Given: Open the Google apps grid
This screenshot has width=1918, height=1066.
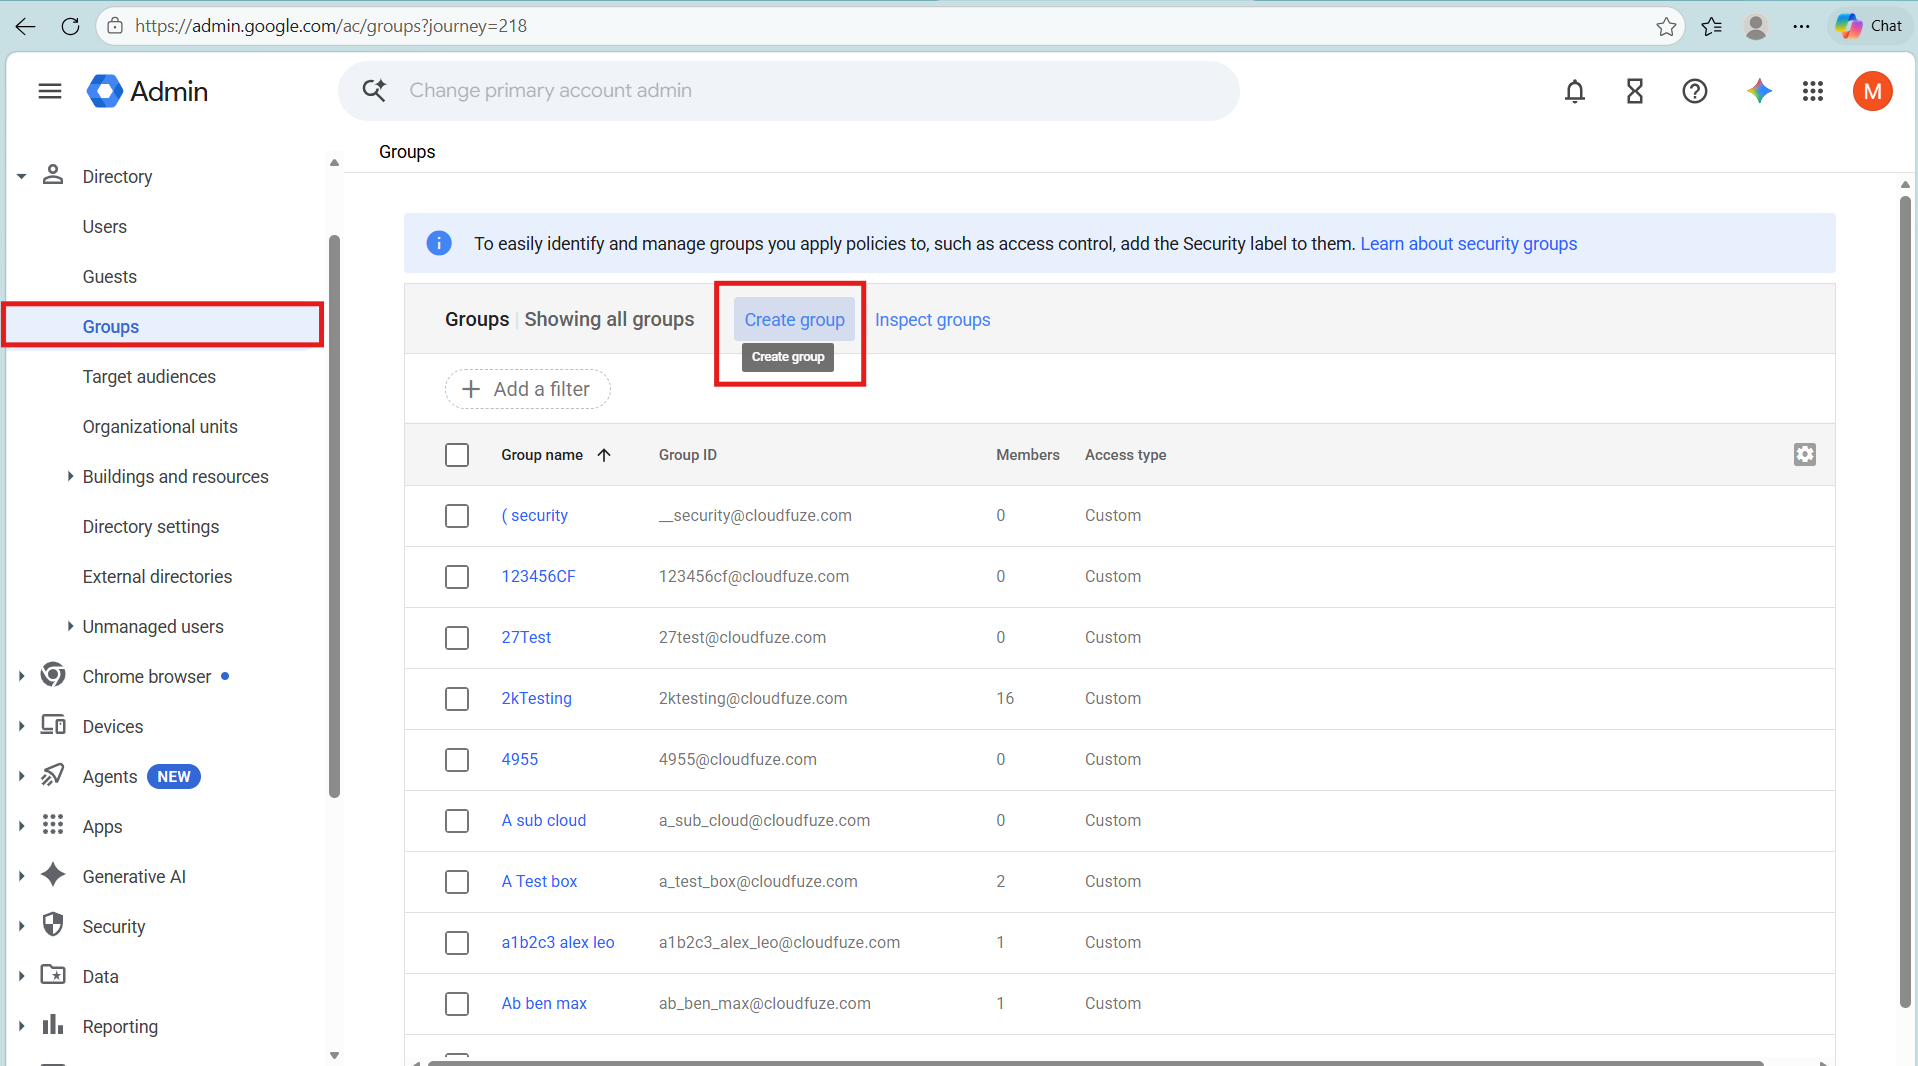Looking at the screenshot, I should [x=1813, y=91].
